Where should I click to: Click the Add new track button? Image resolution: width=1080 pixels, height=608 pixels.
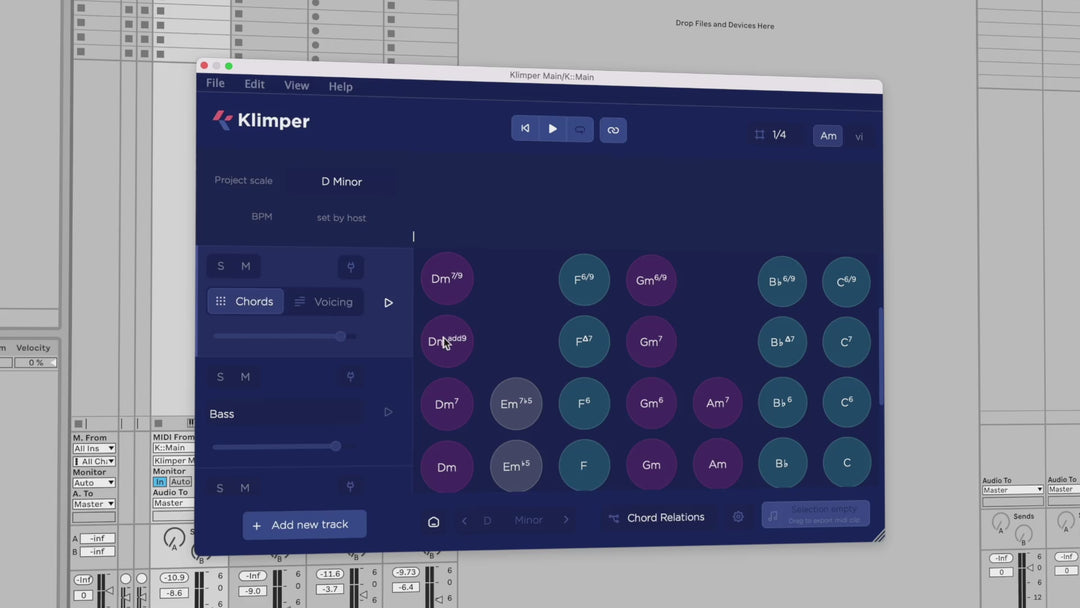pos(304,524)
